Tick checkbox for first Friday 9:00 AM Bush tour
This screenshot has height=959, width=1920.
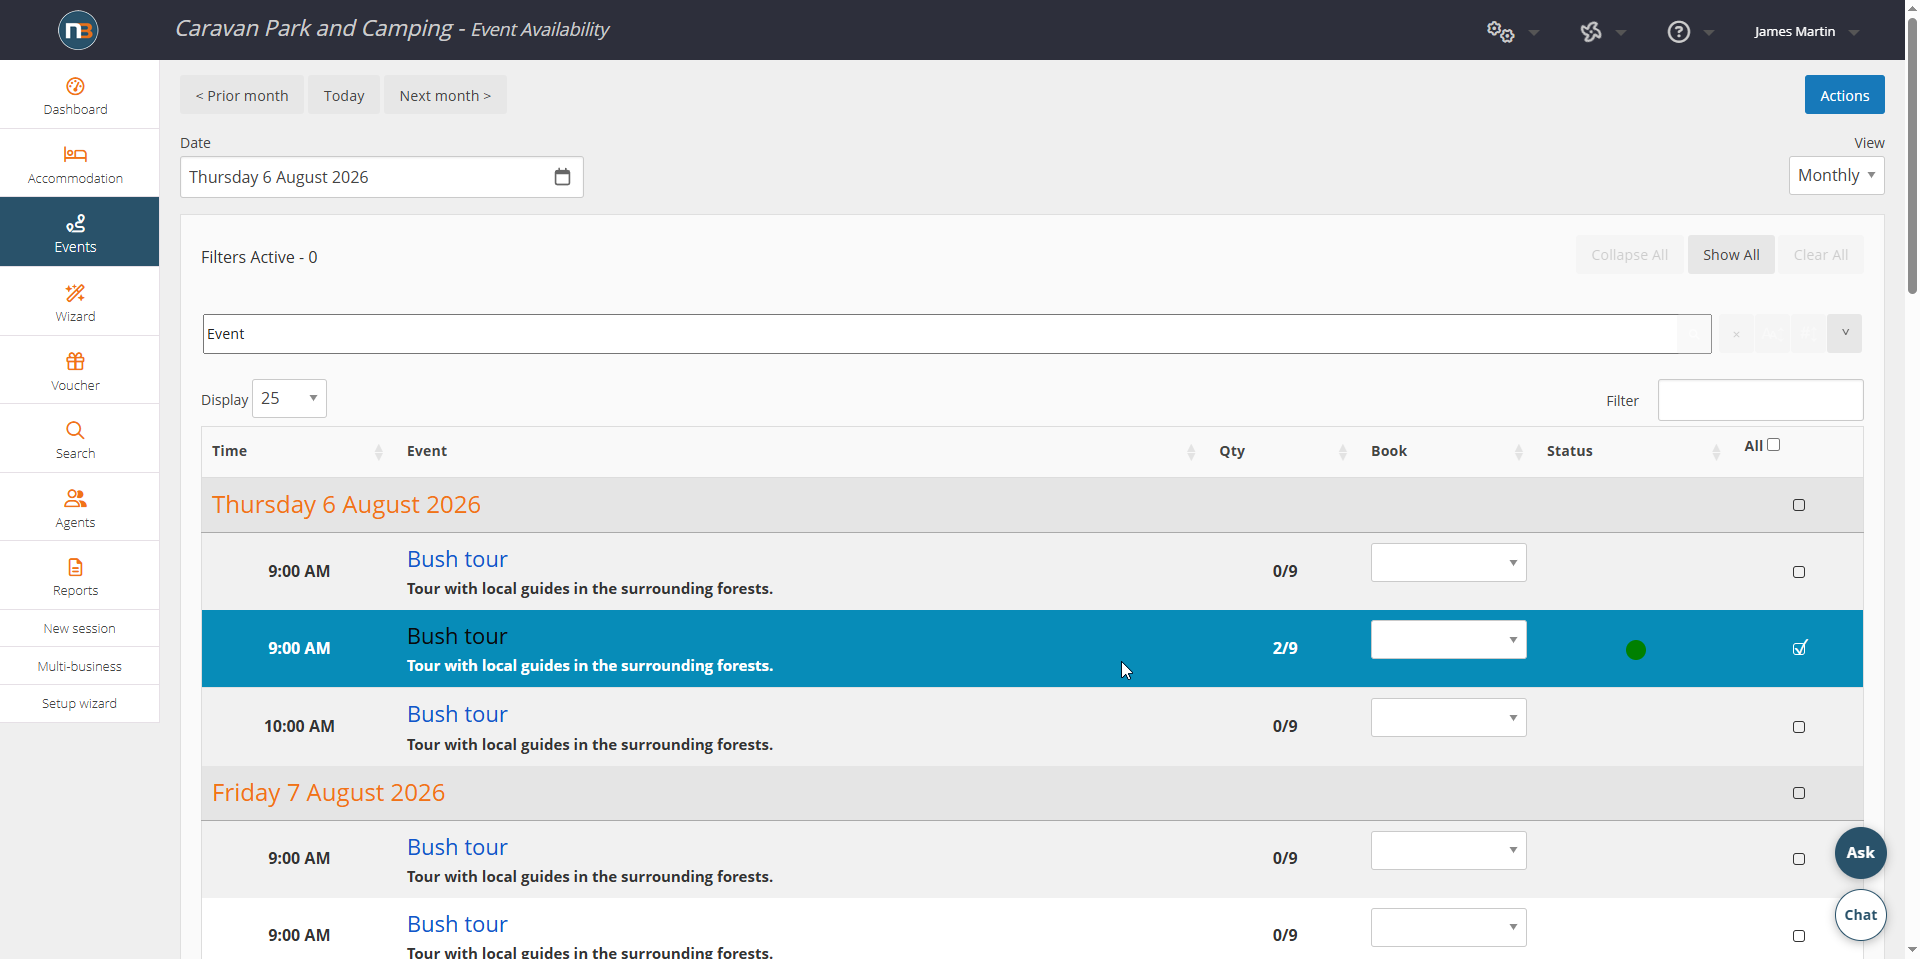(x=1799, y=859)
